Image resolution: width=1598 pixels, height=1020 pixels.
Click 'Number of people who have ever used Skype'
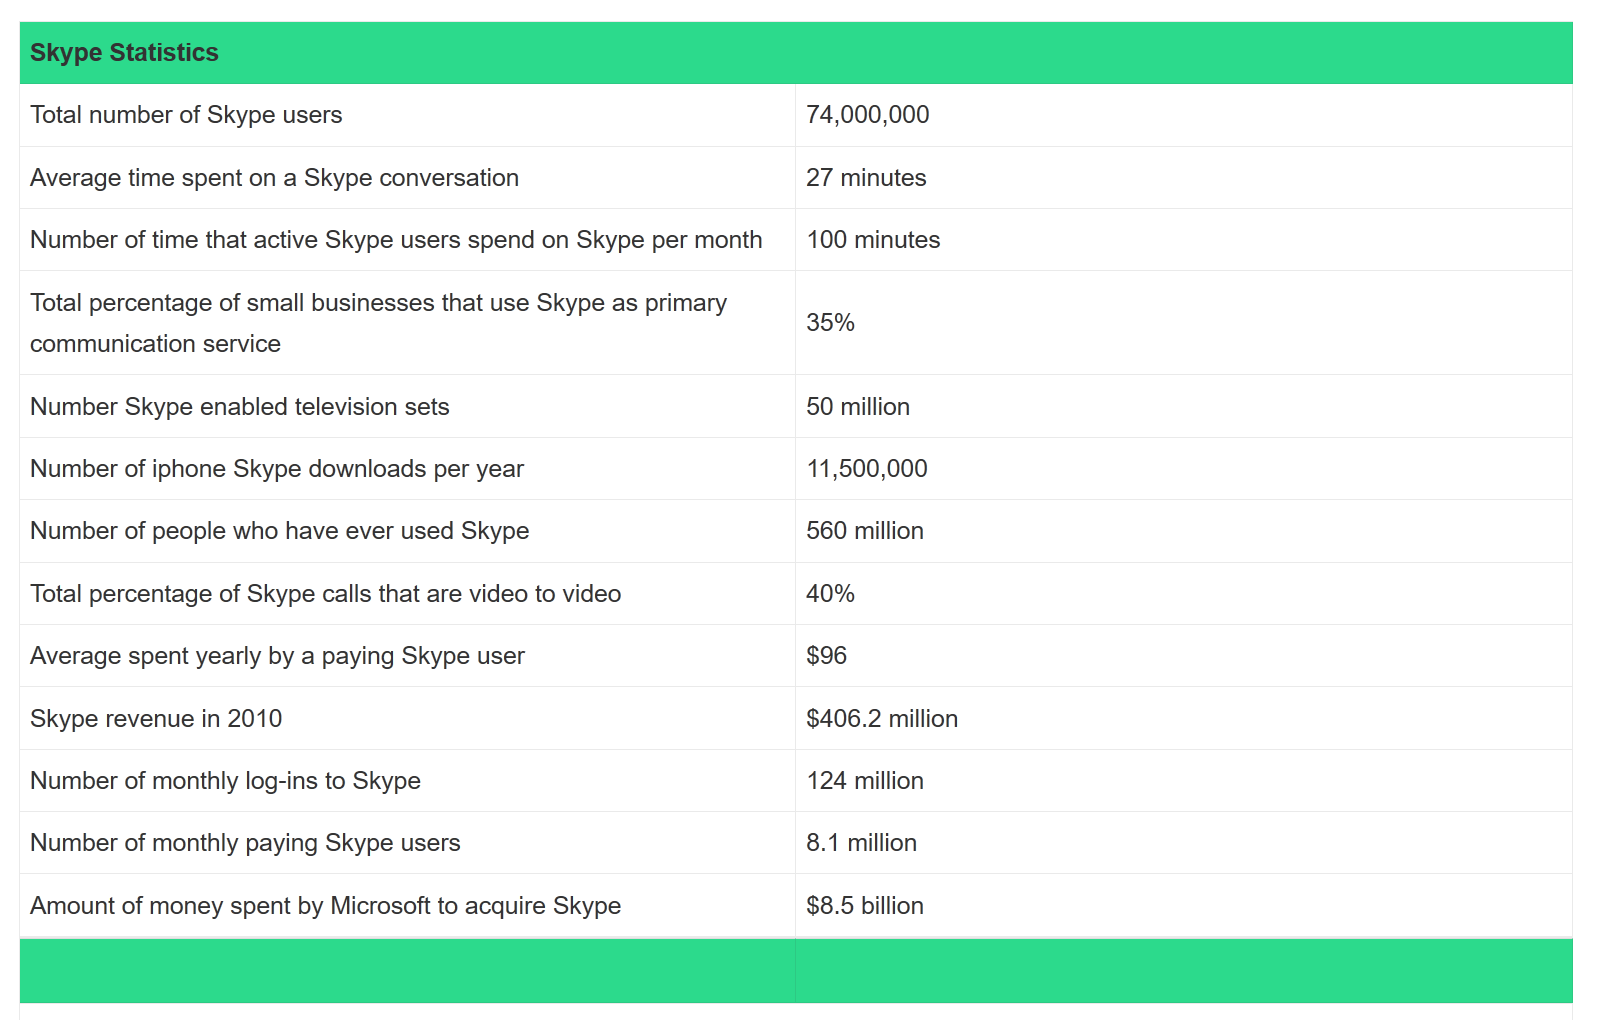(279, 531)
